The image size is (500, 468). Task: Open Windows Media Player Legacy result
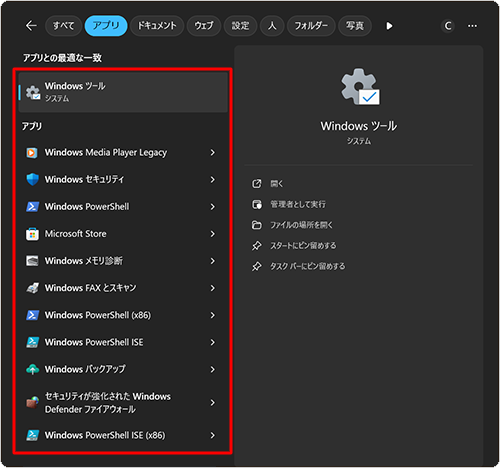(x=106, y=153)
